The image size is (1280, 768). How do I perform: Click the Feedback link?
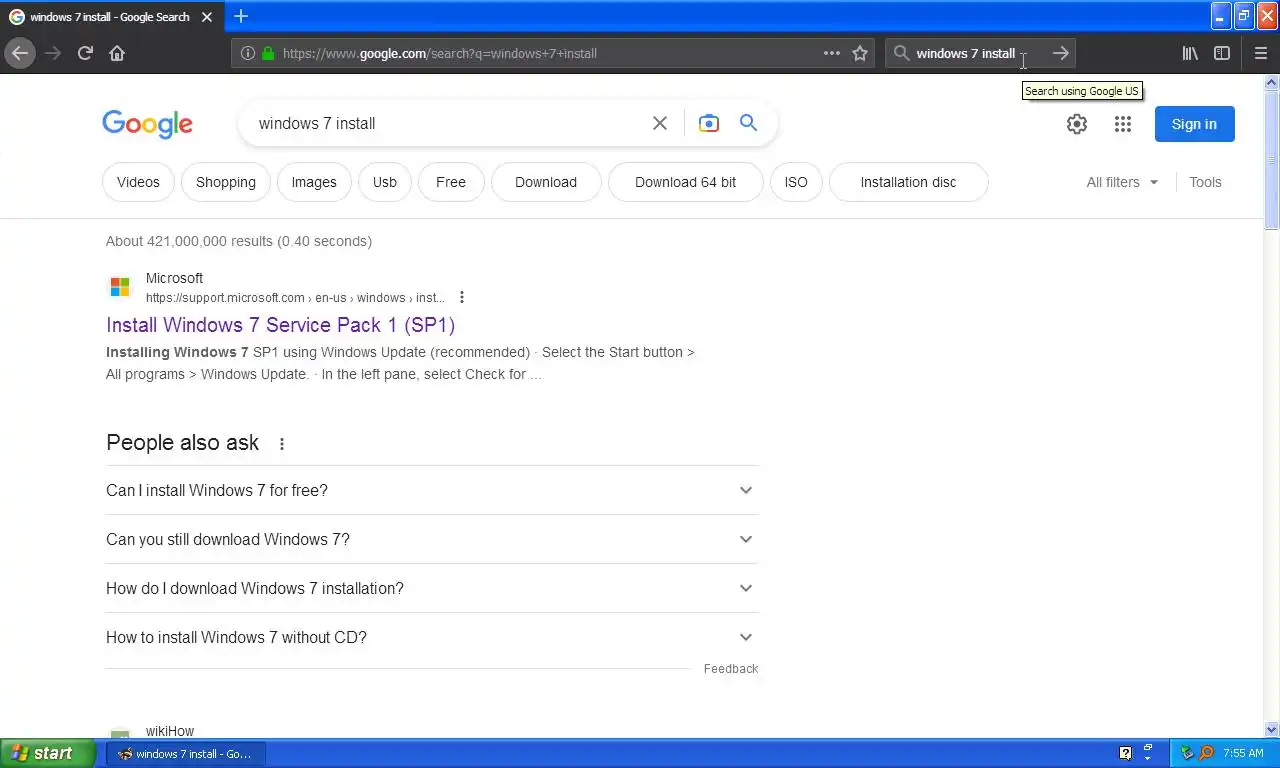731,669
